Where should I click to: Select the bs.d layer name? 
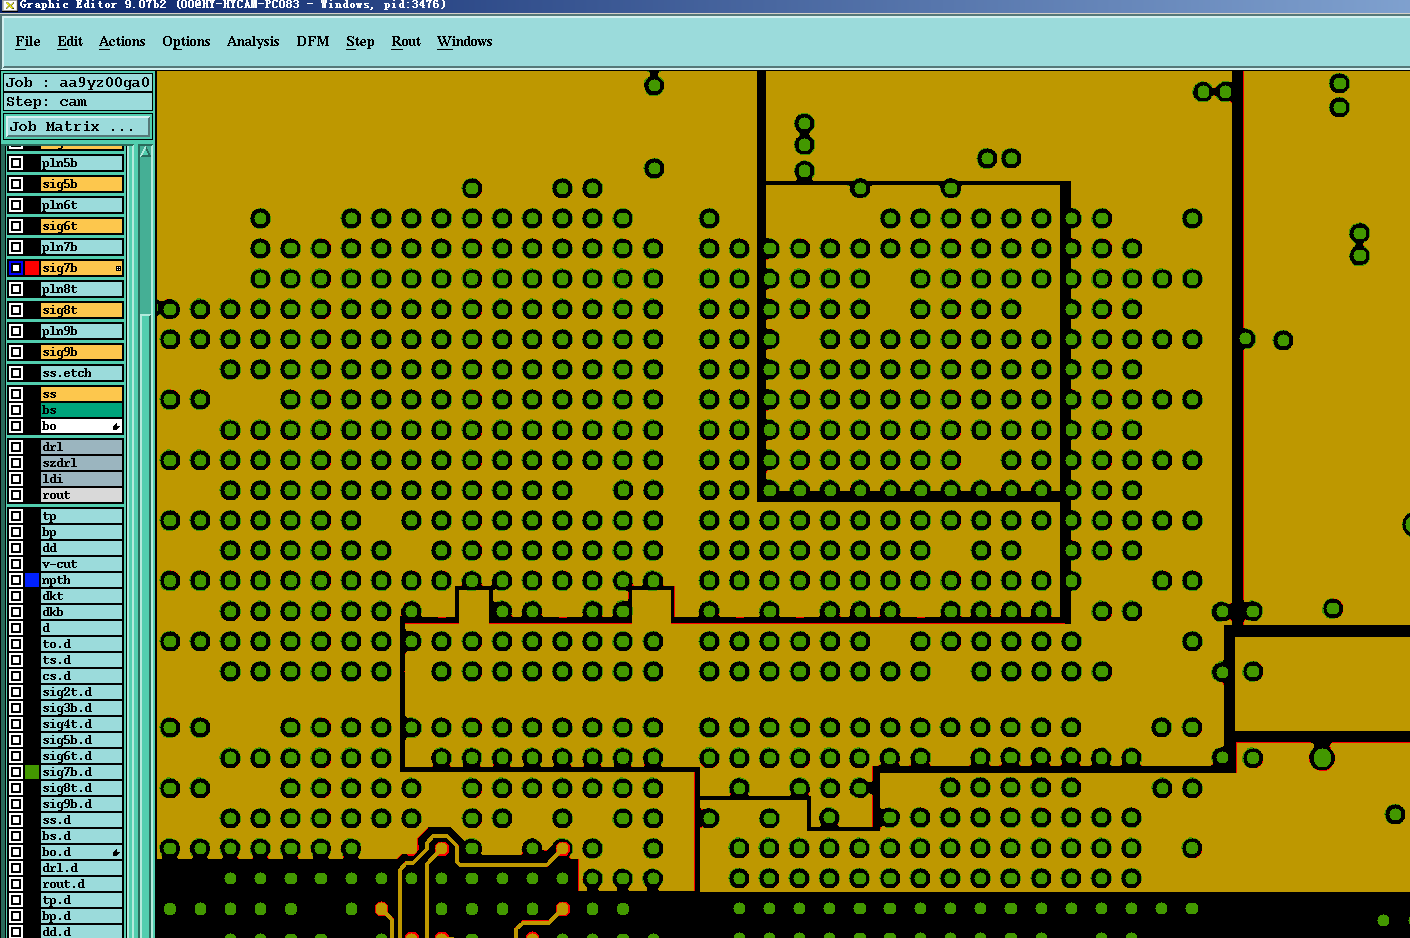tap(81, 836)
